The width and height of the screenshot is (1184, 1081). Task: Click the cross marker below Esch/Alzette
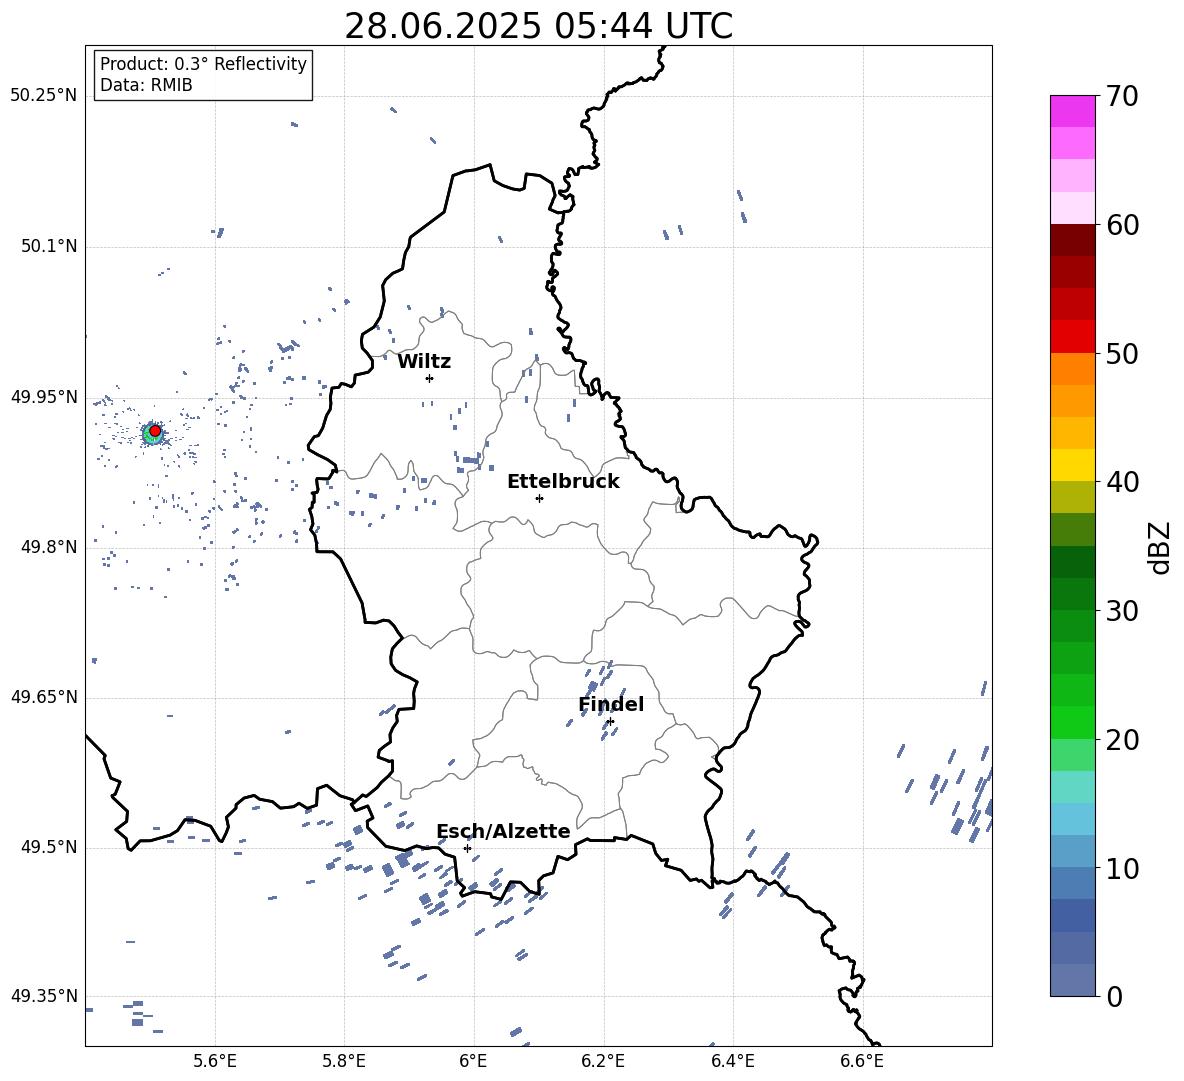pyautogui.click(x=467, y=848)
